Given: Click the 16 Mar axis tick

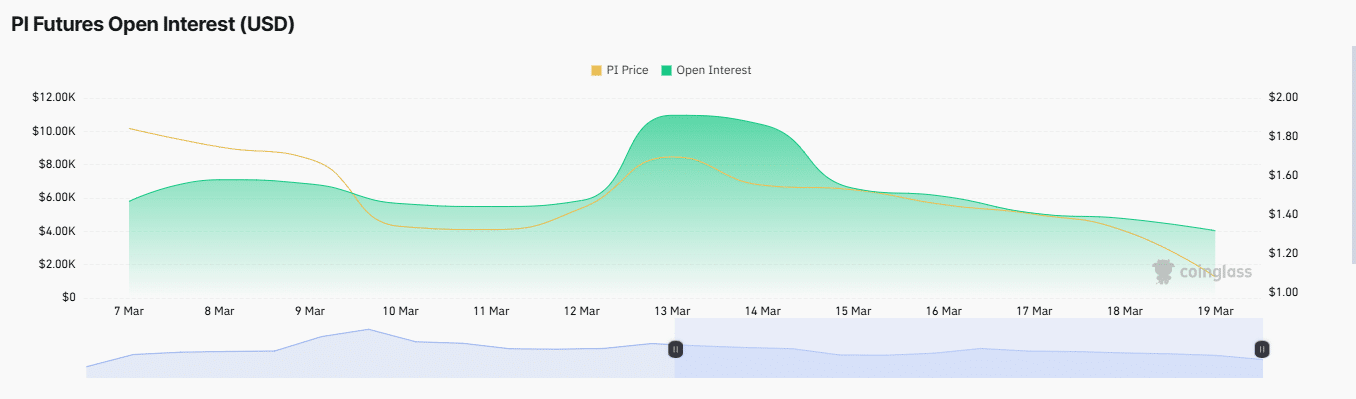Looking at the screenshot, I should pos(943,311).
